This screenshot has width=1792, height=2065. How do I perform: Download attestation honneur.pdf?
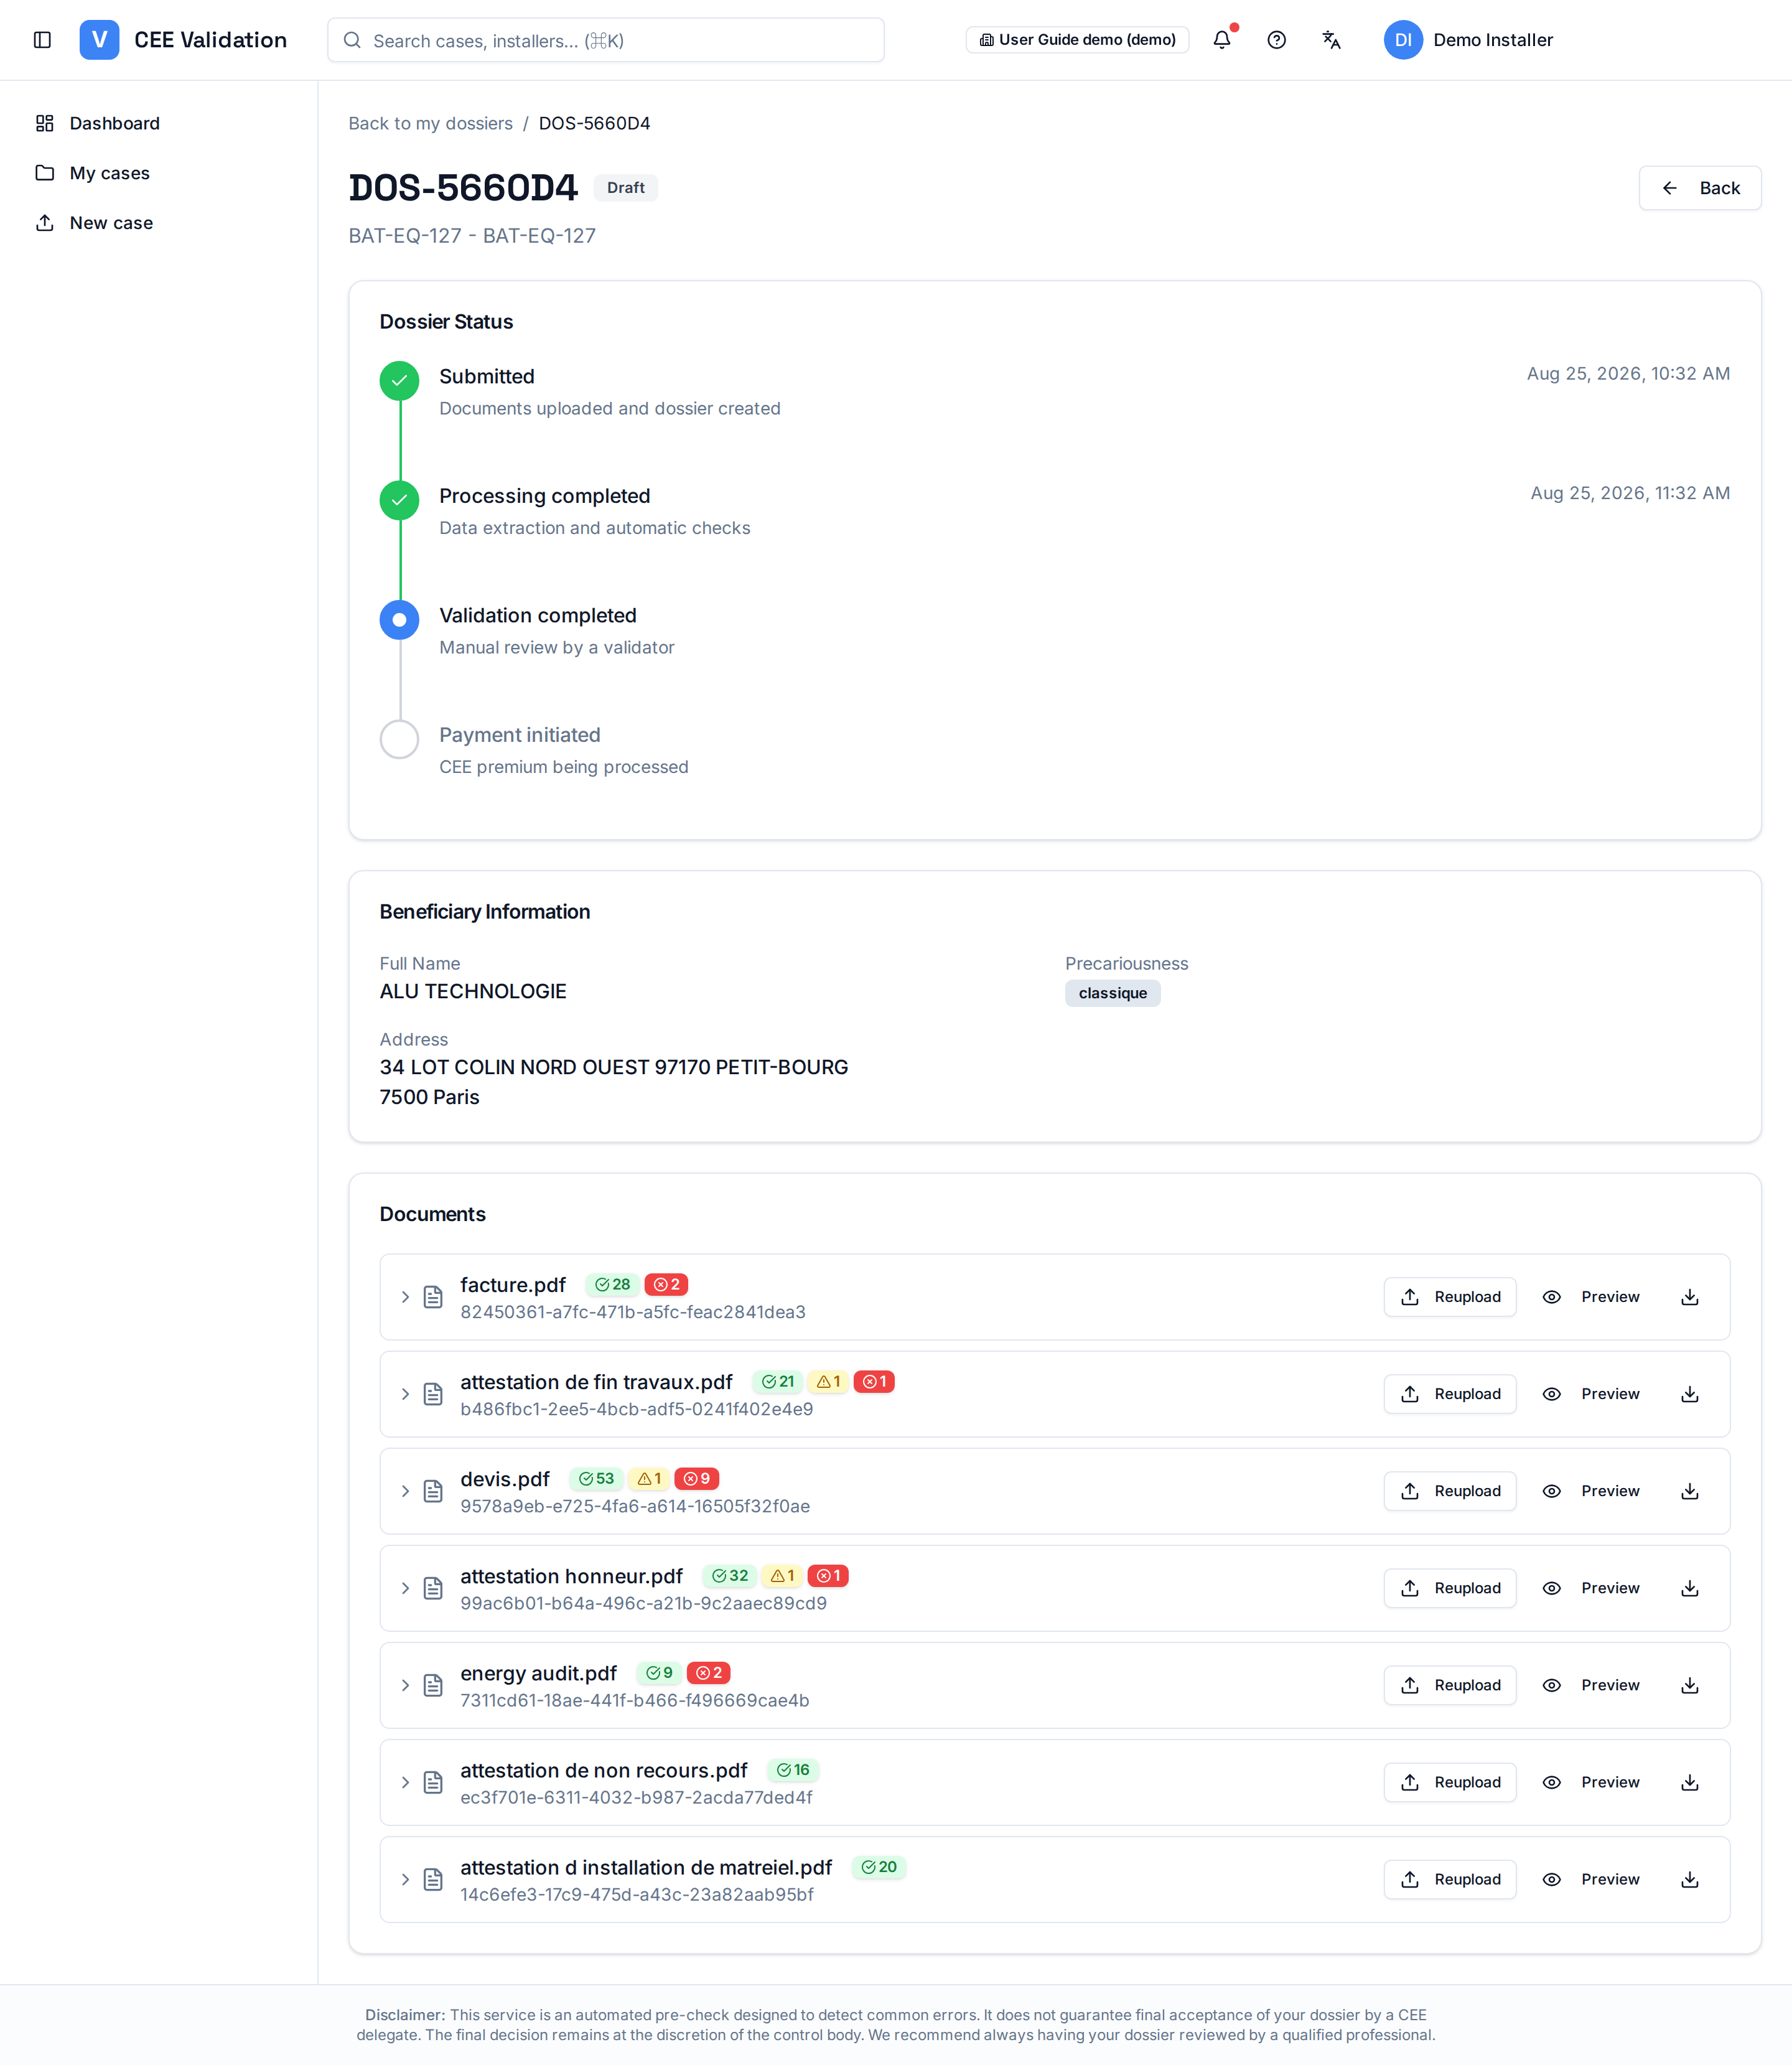pos(1690,1588)
